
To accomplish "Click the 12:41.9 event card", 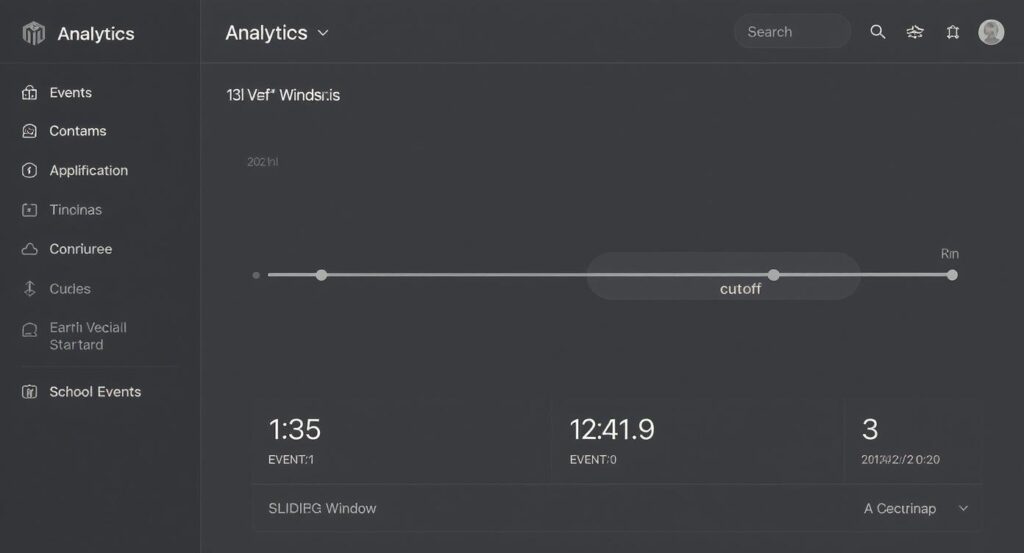I will (697, 441).
